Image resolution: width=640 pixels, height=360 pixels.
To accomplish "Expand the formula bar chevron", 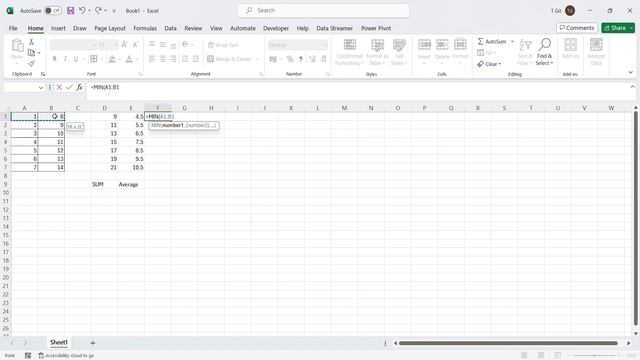I will [632, 87].
